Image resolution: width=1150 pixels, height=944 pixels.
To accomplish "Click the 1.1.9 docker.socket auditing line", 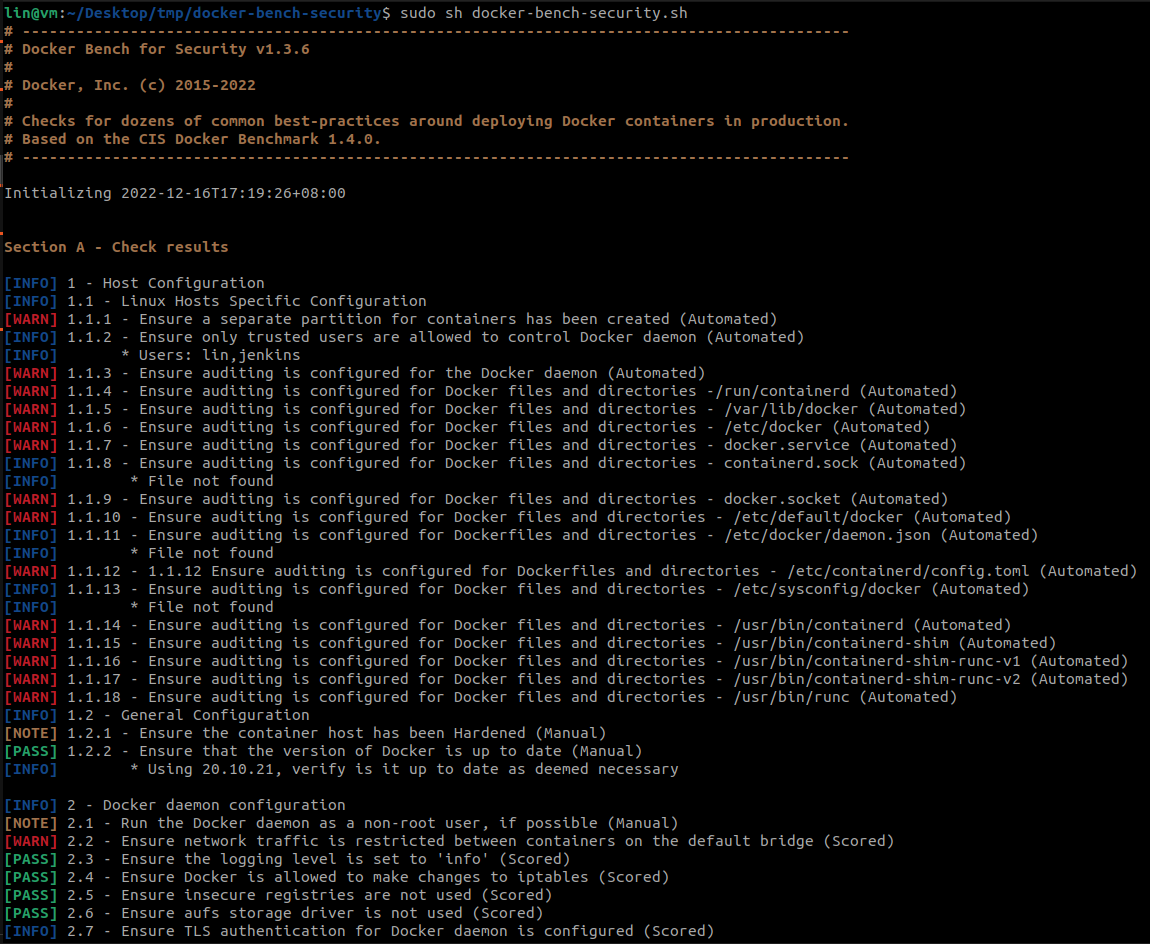I will point(477,499).
